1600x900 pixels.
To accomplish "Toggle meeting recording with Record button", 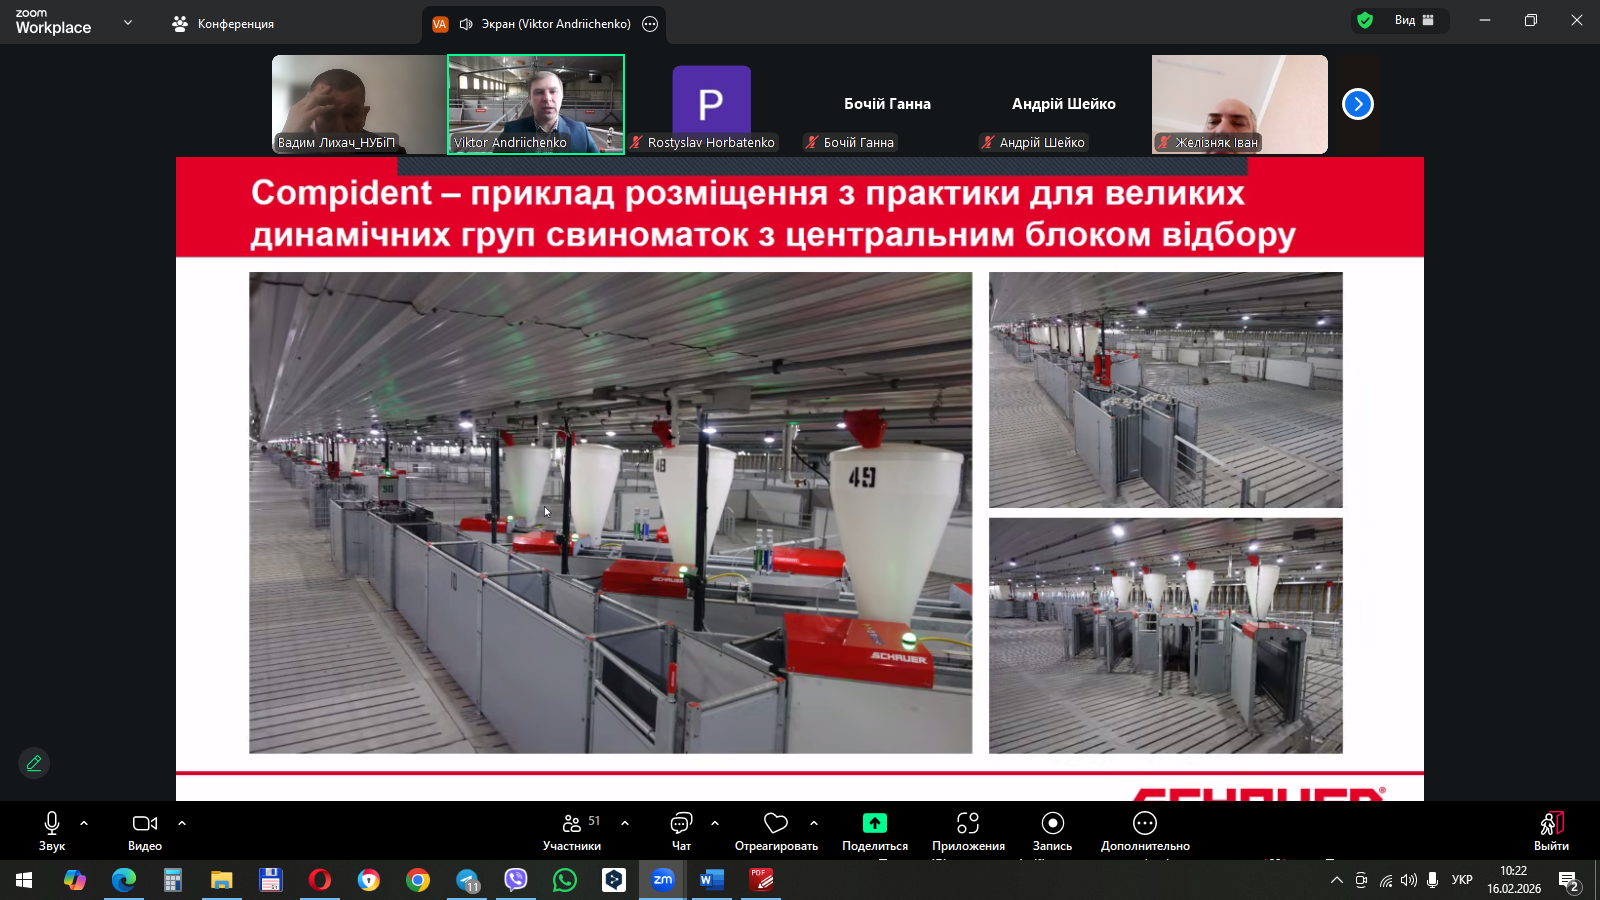I will coord(1052,823).
